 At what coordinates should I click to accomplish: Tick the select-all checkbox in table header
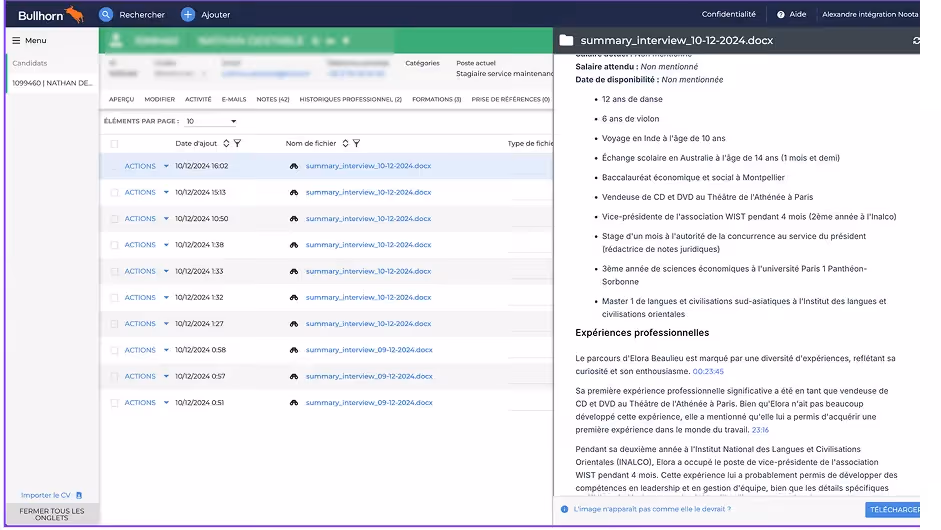115,144
